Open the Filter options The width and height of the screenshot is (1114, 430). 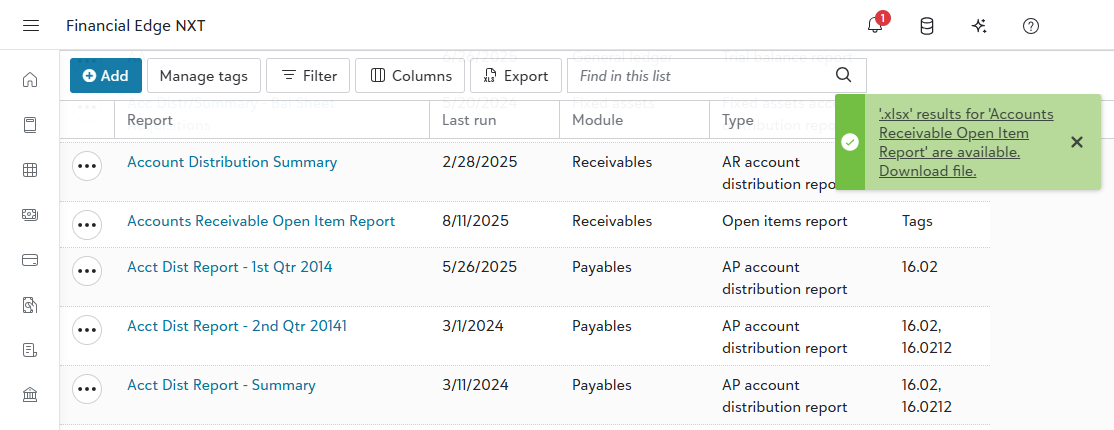(x=308, y=76)
